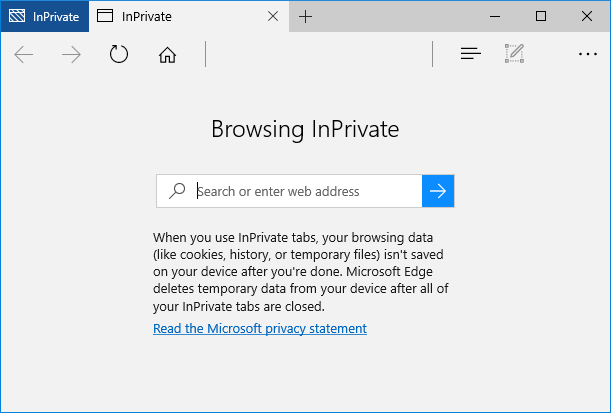Minimize the Edge window
Viewport: 611px width, 413px height.
pos(496,16)
